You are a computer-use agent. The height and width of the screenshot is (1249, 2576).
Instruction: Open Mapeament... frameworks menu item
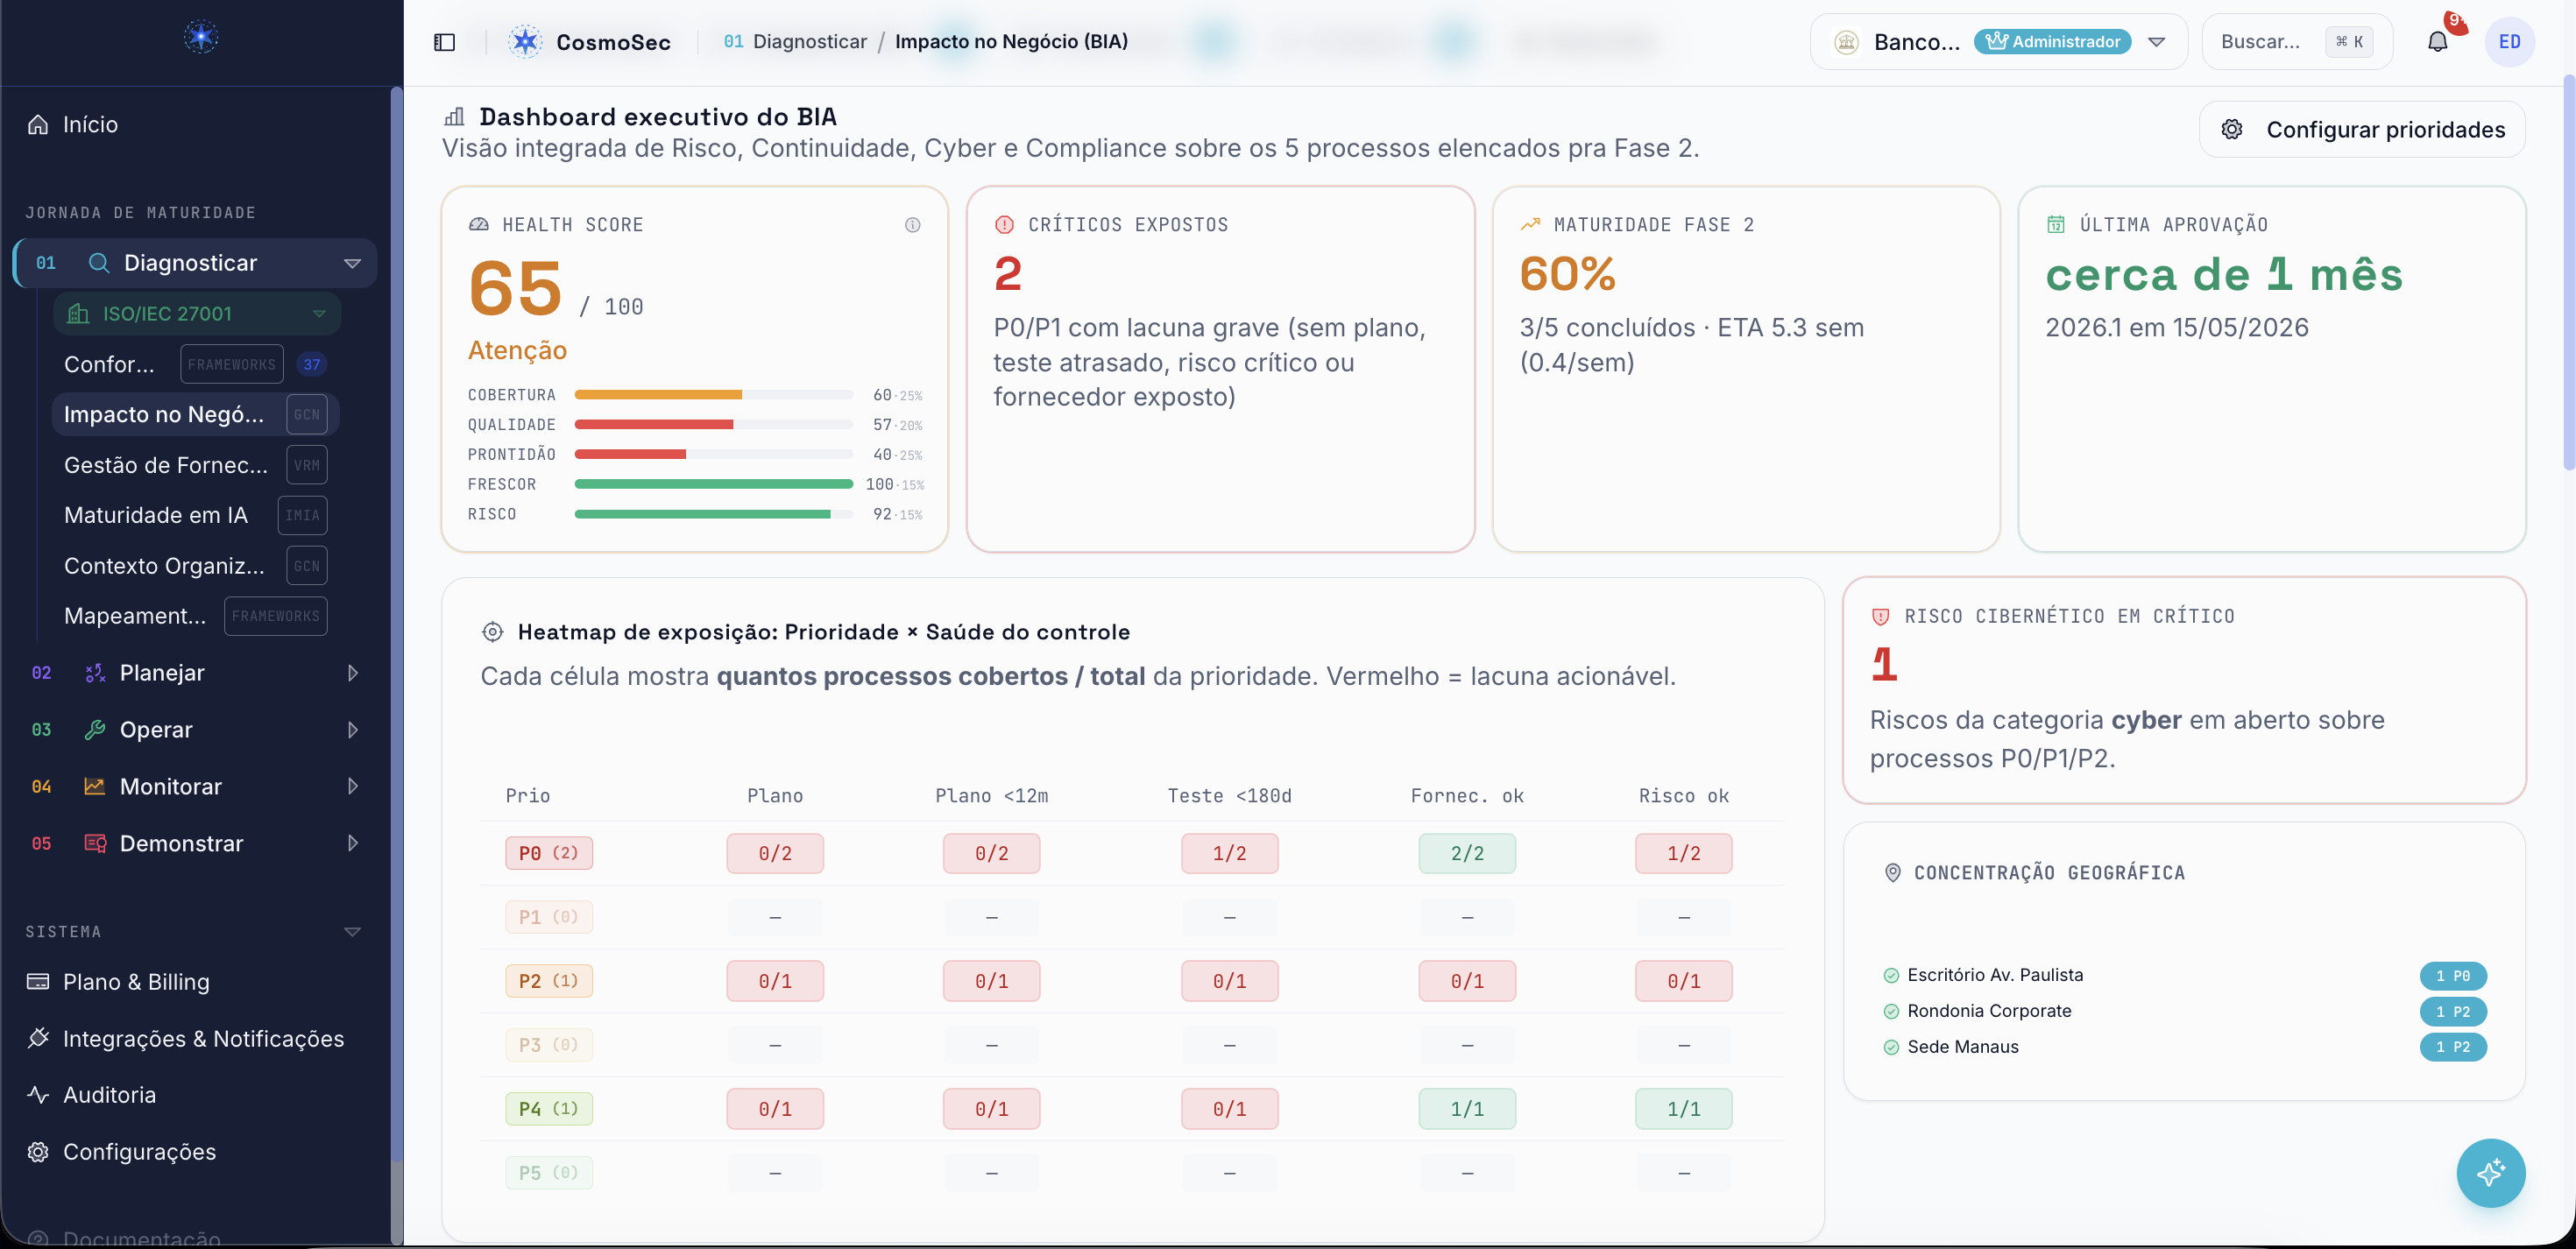195,616
